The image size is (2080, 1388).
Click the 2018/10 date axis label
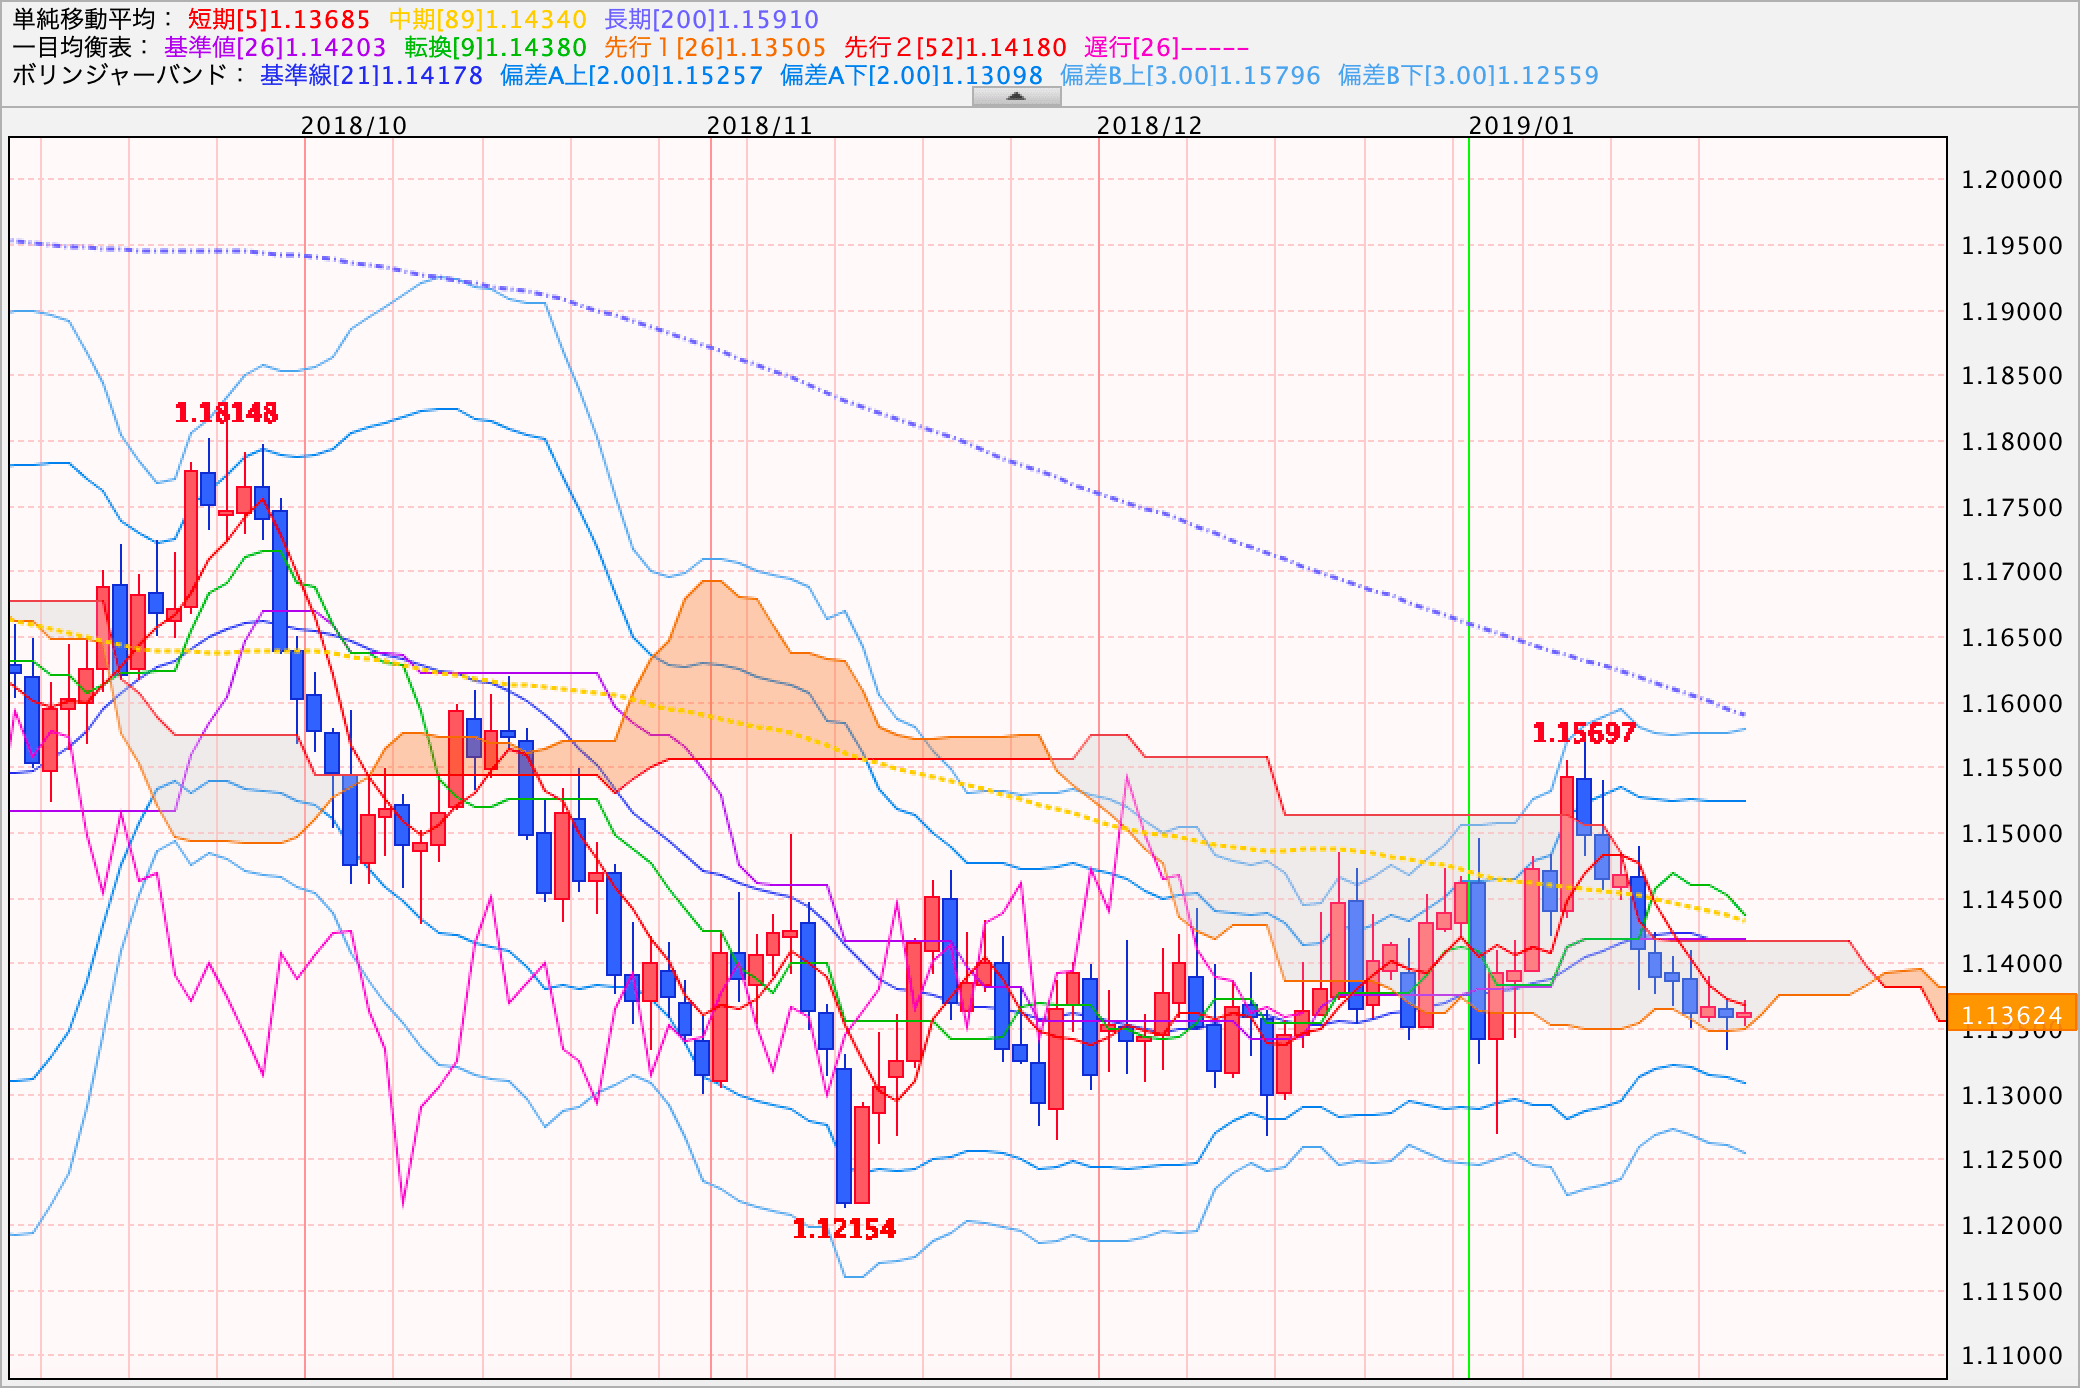354,126
